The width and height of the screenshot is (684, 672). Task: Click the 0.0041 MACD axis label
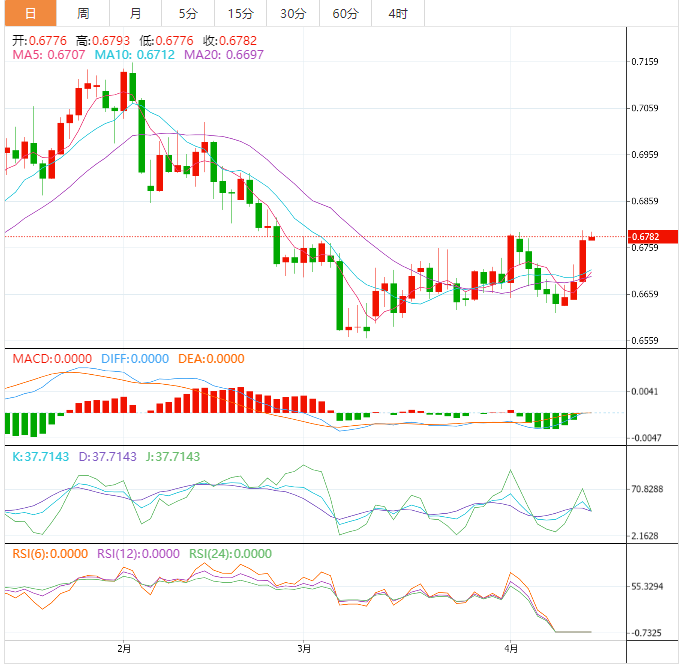645,391
